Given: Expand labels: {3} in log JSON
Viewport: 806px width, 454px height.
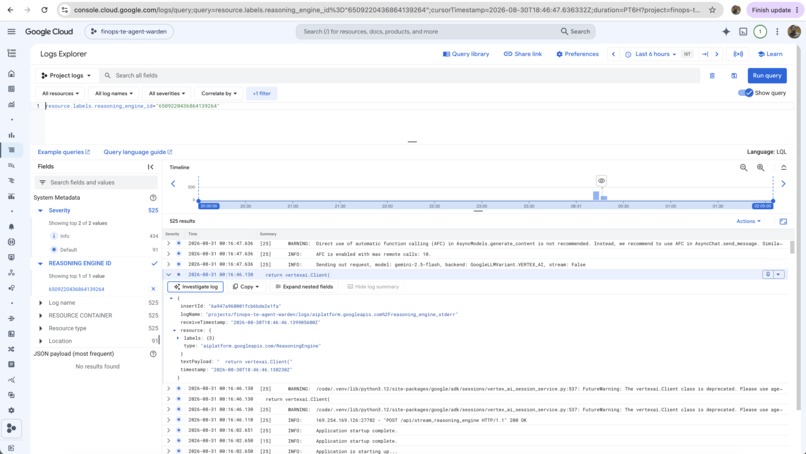Looking at the screenshot, I should (178, 338).
